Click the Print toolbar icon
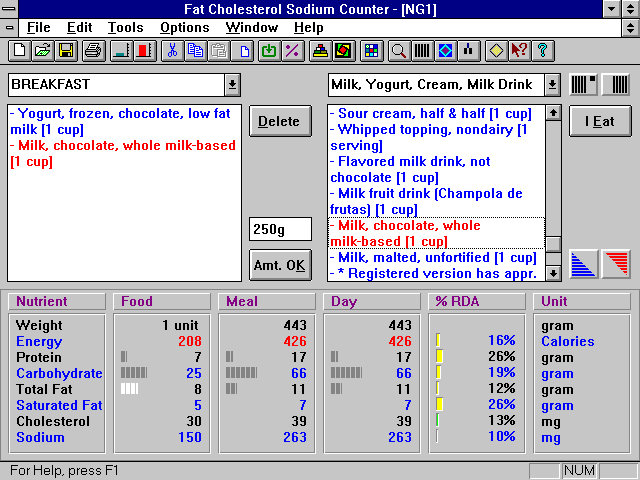 (93, 49)
